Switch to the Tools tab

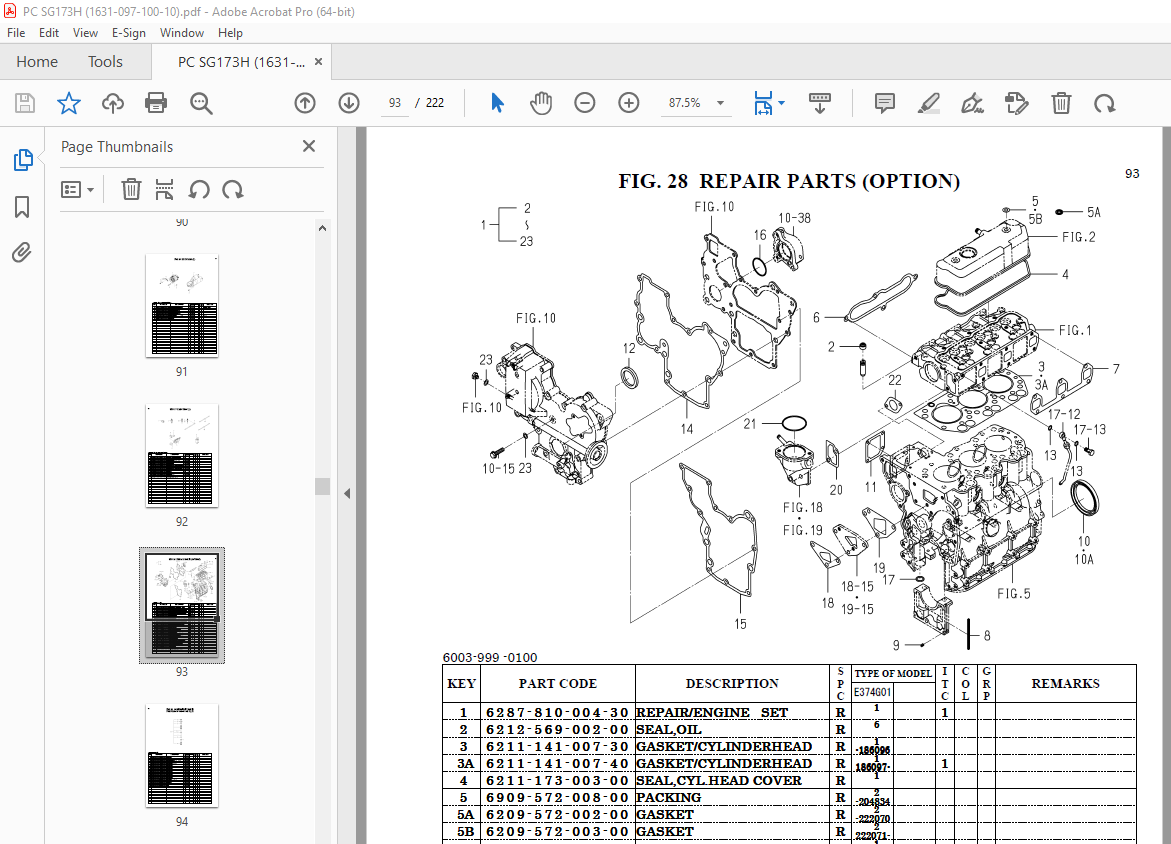pos(105,62)
